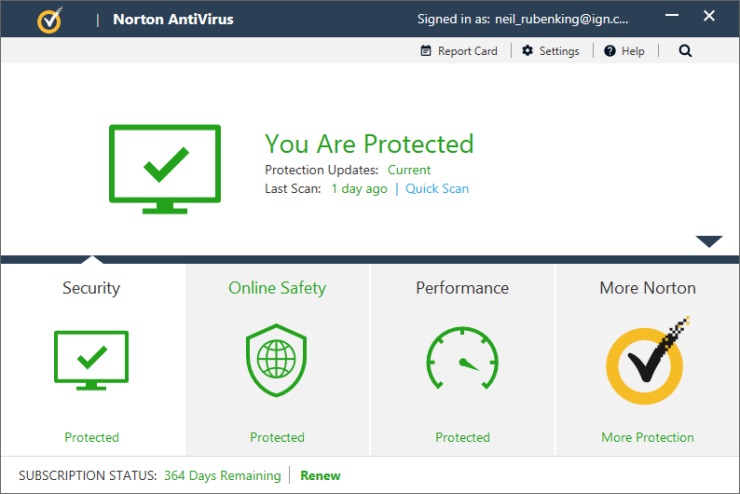Viewport: 740px width, 494px height.
Task: Click the Security monitor checkmark icon
Action: coord(91,360)
